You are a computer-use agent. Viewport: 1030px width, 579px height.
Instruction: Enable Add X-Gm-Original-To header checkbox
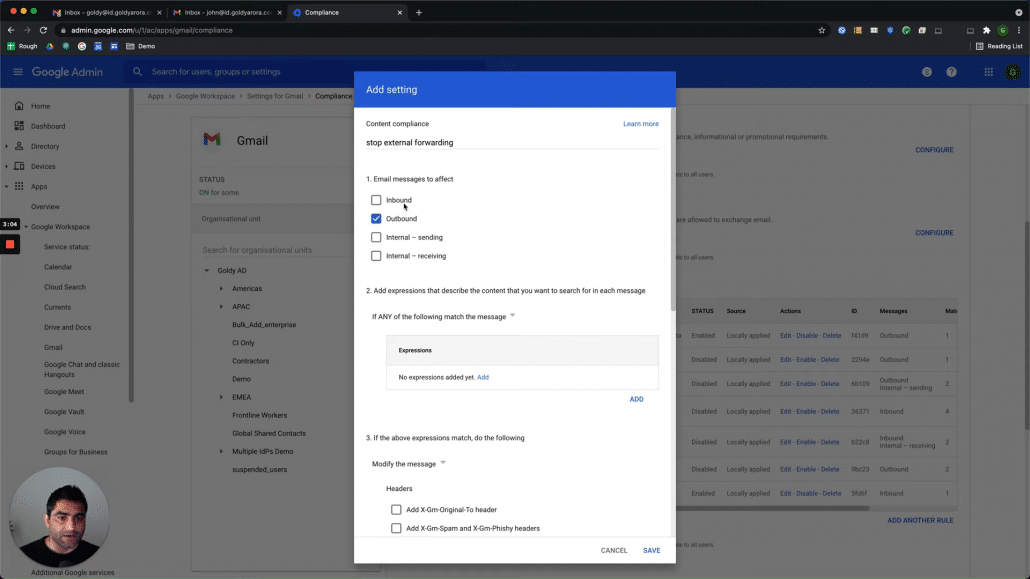coord(396,509)
